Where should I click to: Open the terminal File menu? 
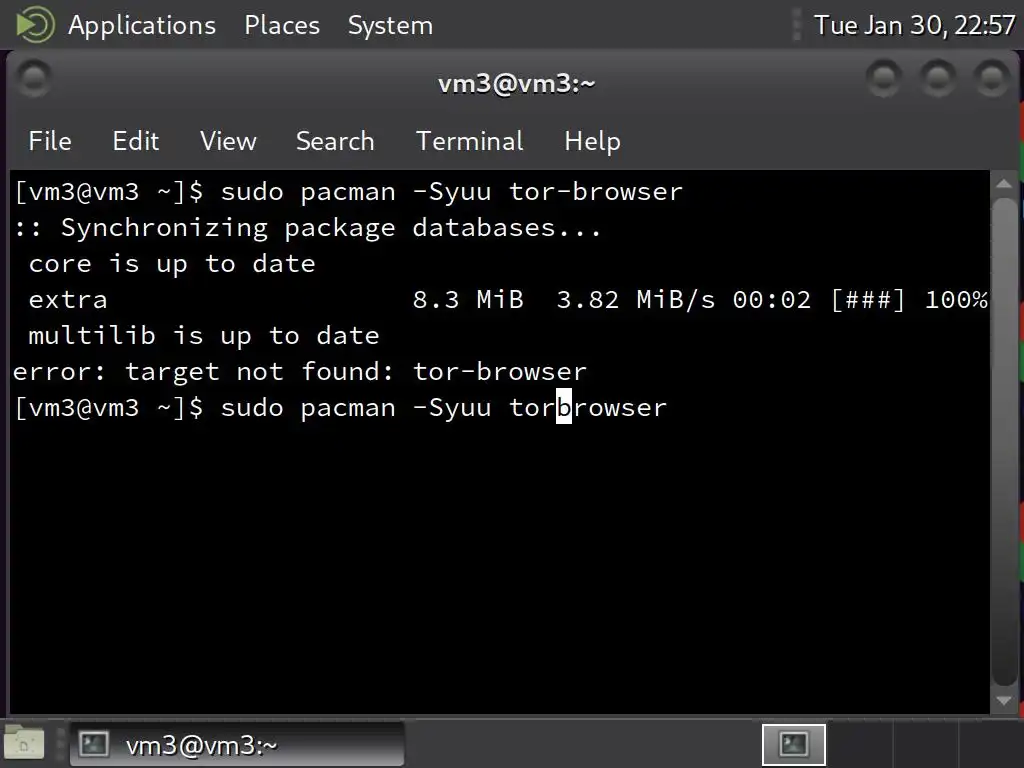50,141
